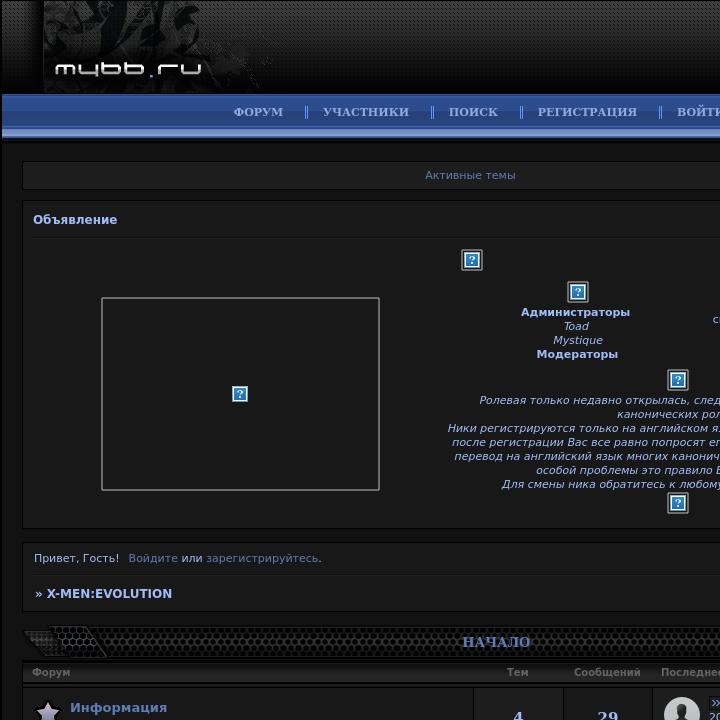Open the ПОИСК menu item
This screenshot has height=720, width=720.
[473, 112]
